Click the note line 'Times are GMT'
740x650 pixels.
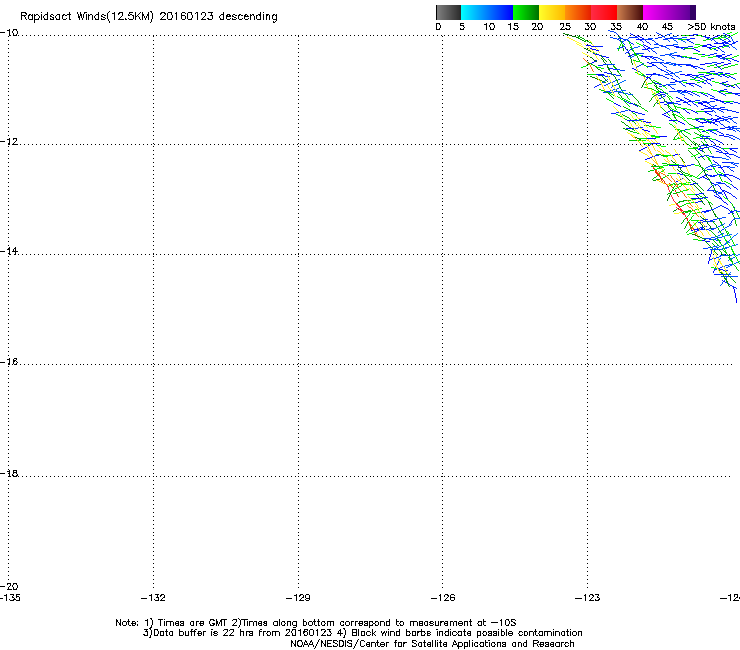tap(193, 623)
